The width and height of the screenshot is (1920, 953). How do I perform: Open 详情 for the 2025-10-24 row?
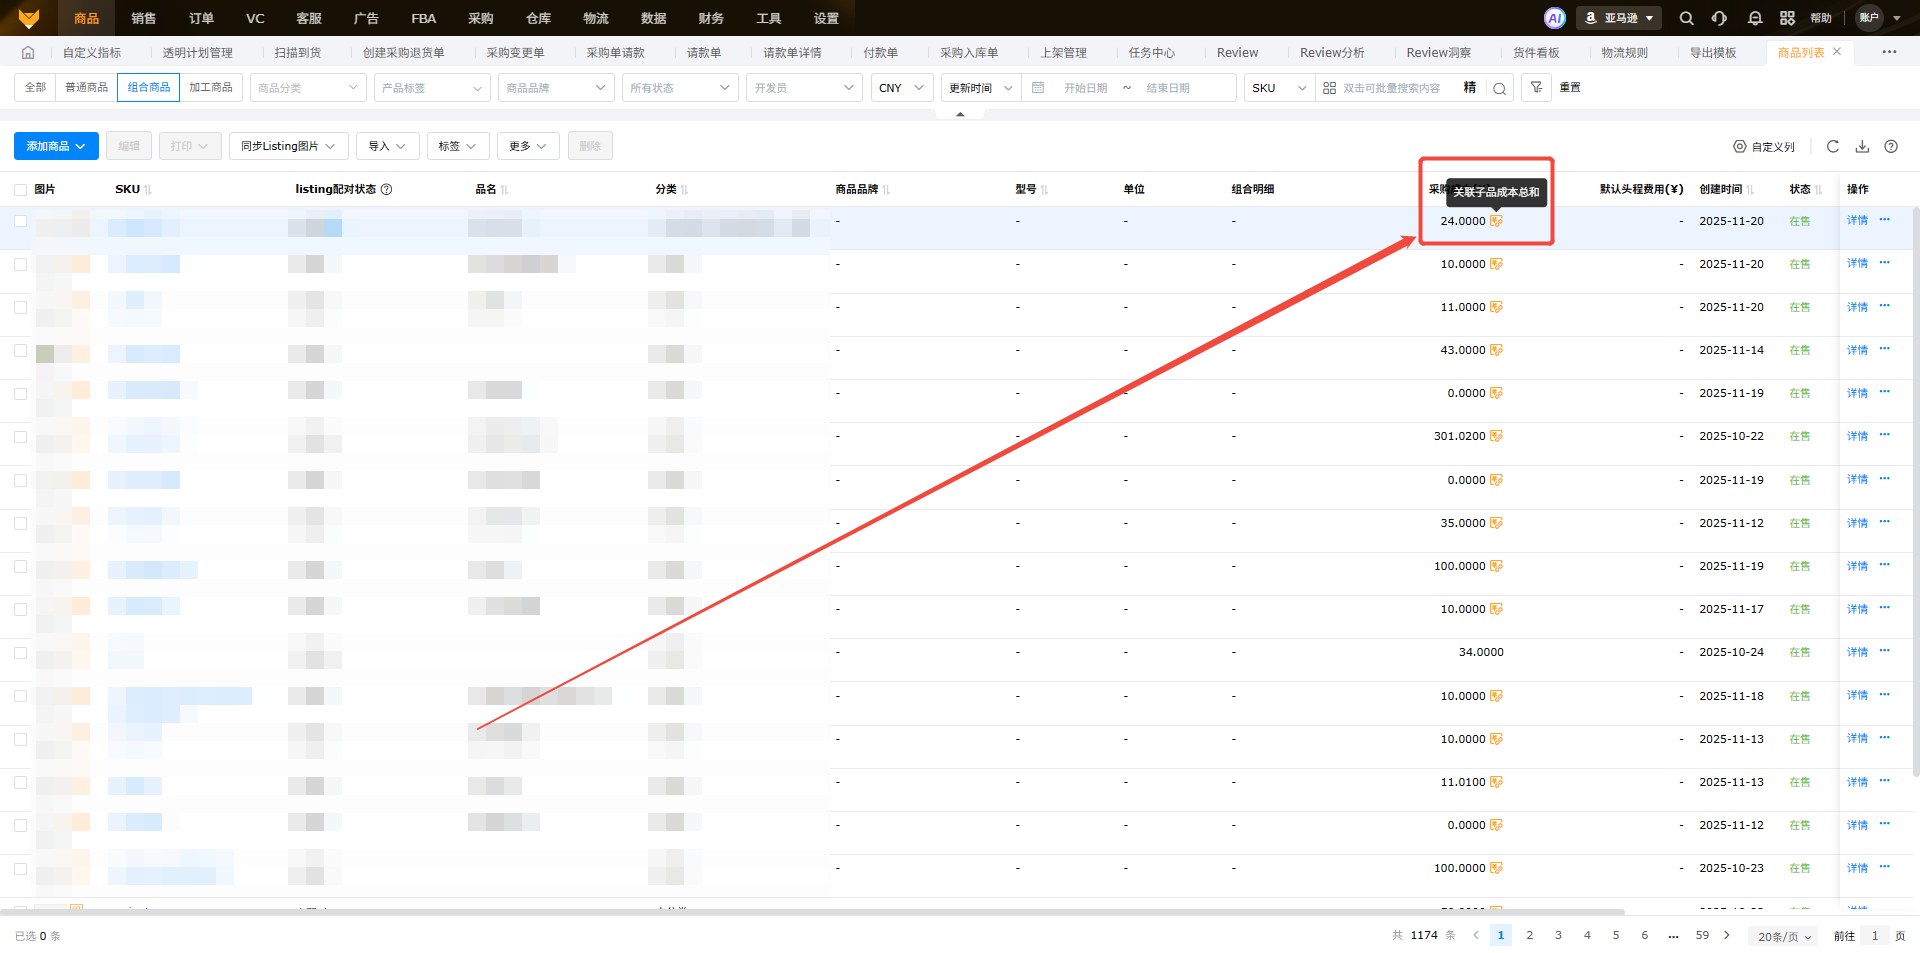[x=1857, y=652]
